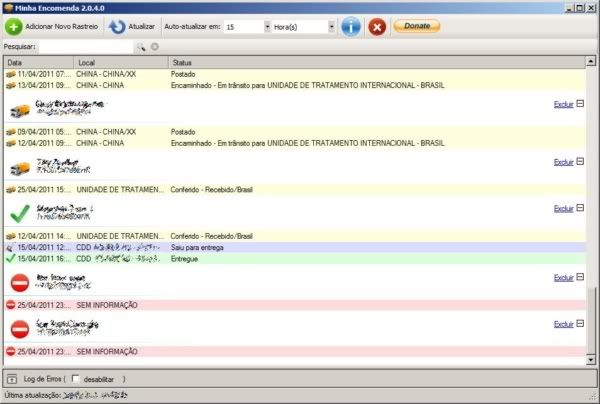
Task: Click Excluir link of delivered checkmark package
Action: click(563, 209)
